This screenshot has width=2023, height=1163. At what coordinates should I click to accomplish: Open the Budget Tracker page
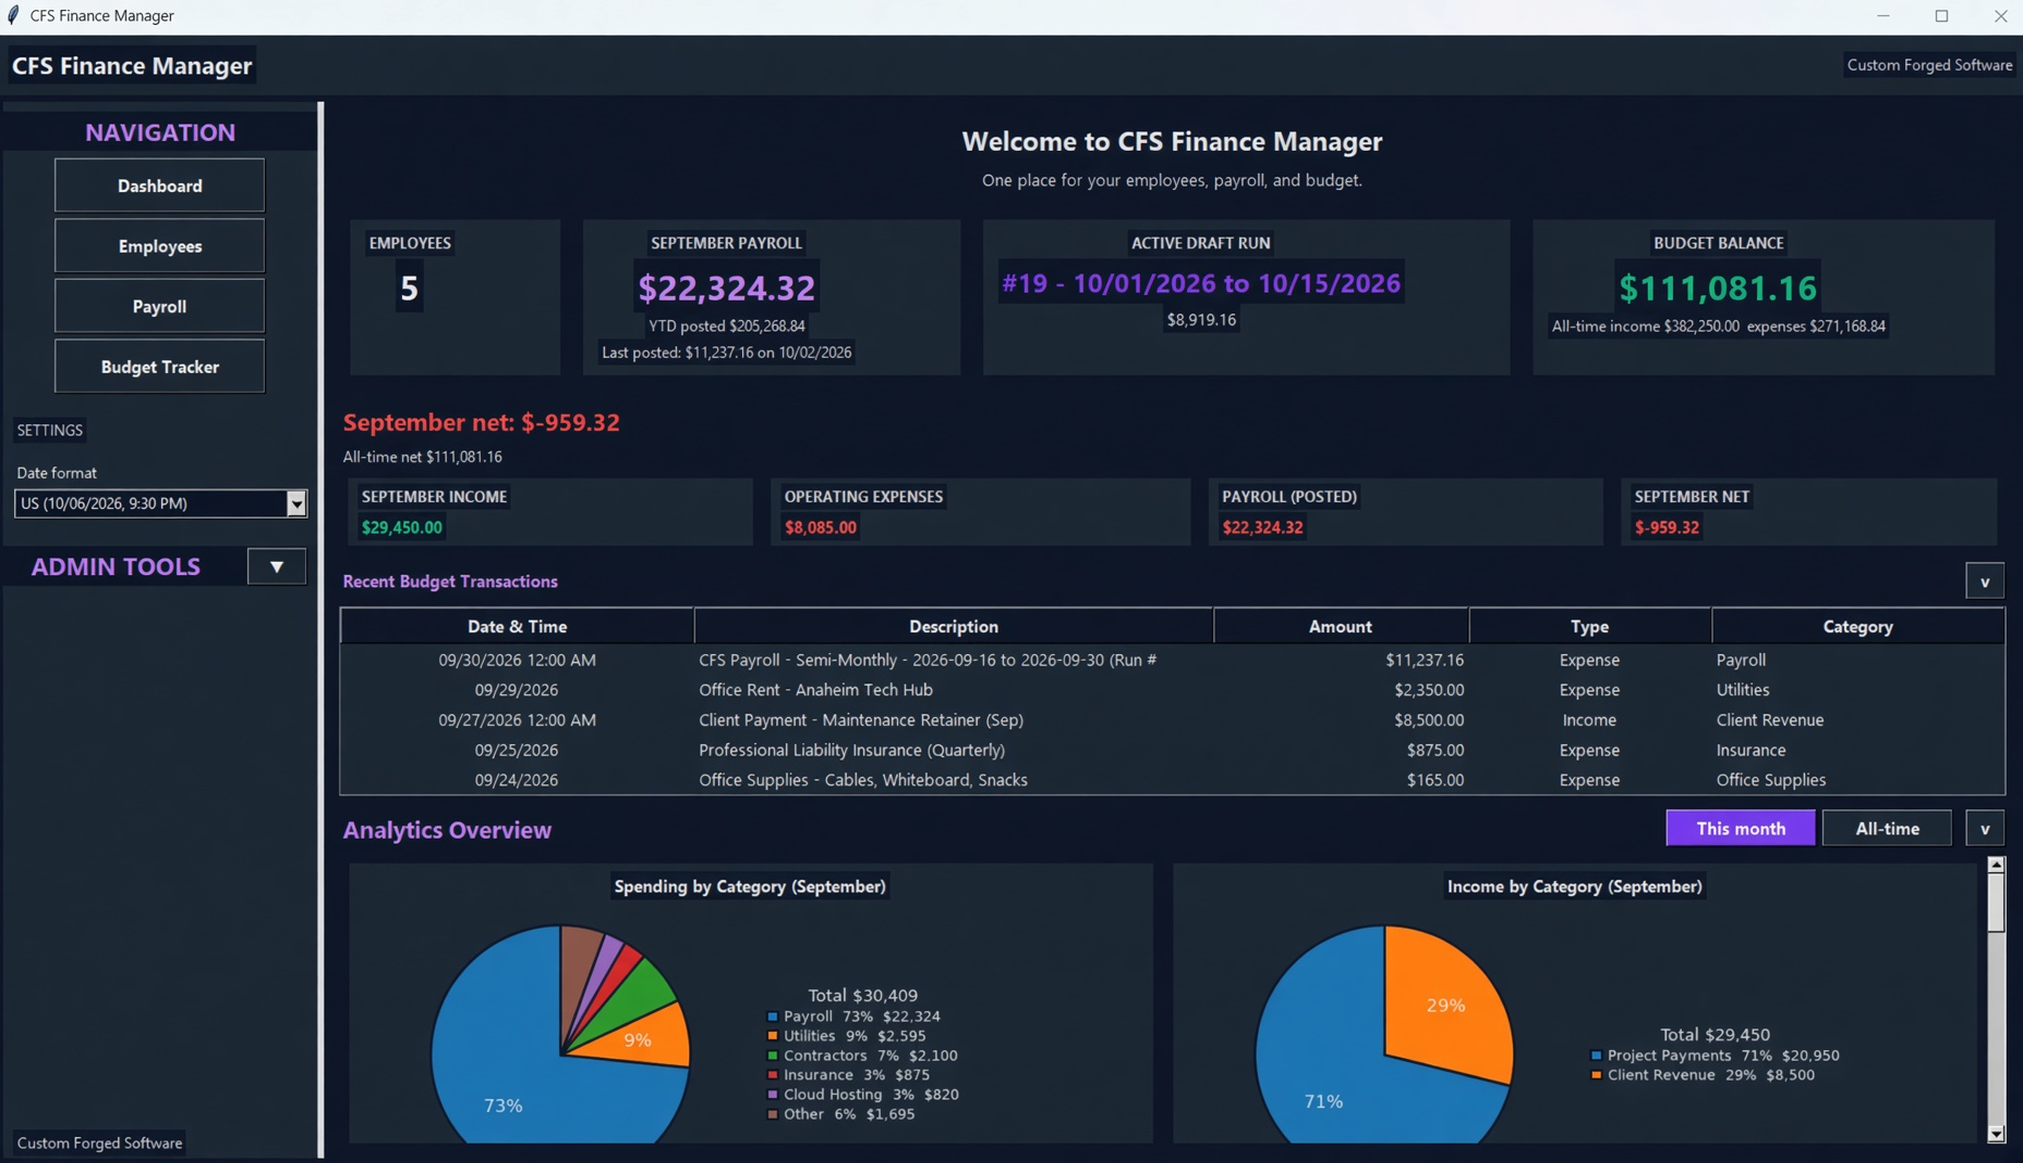(x=159, y=367)
